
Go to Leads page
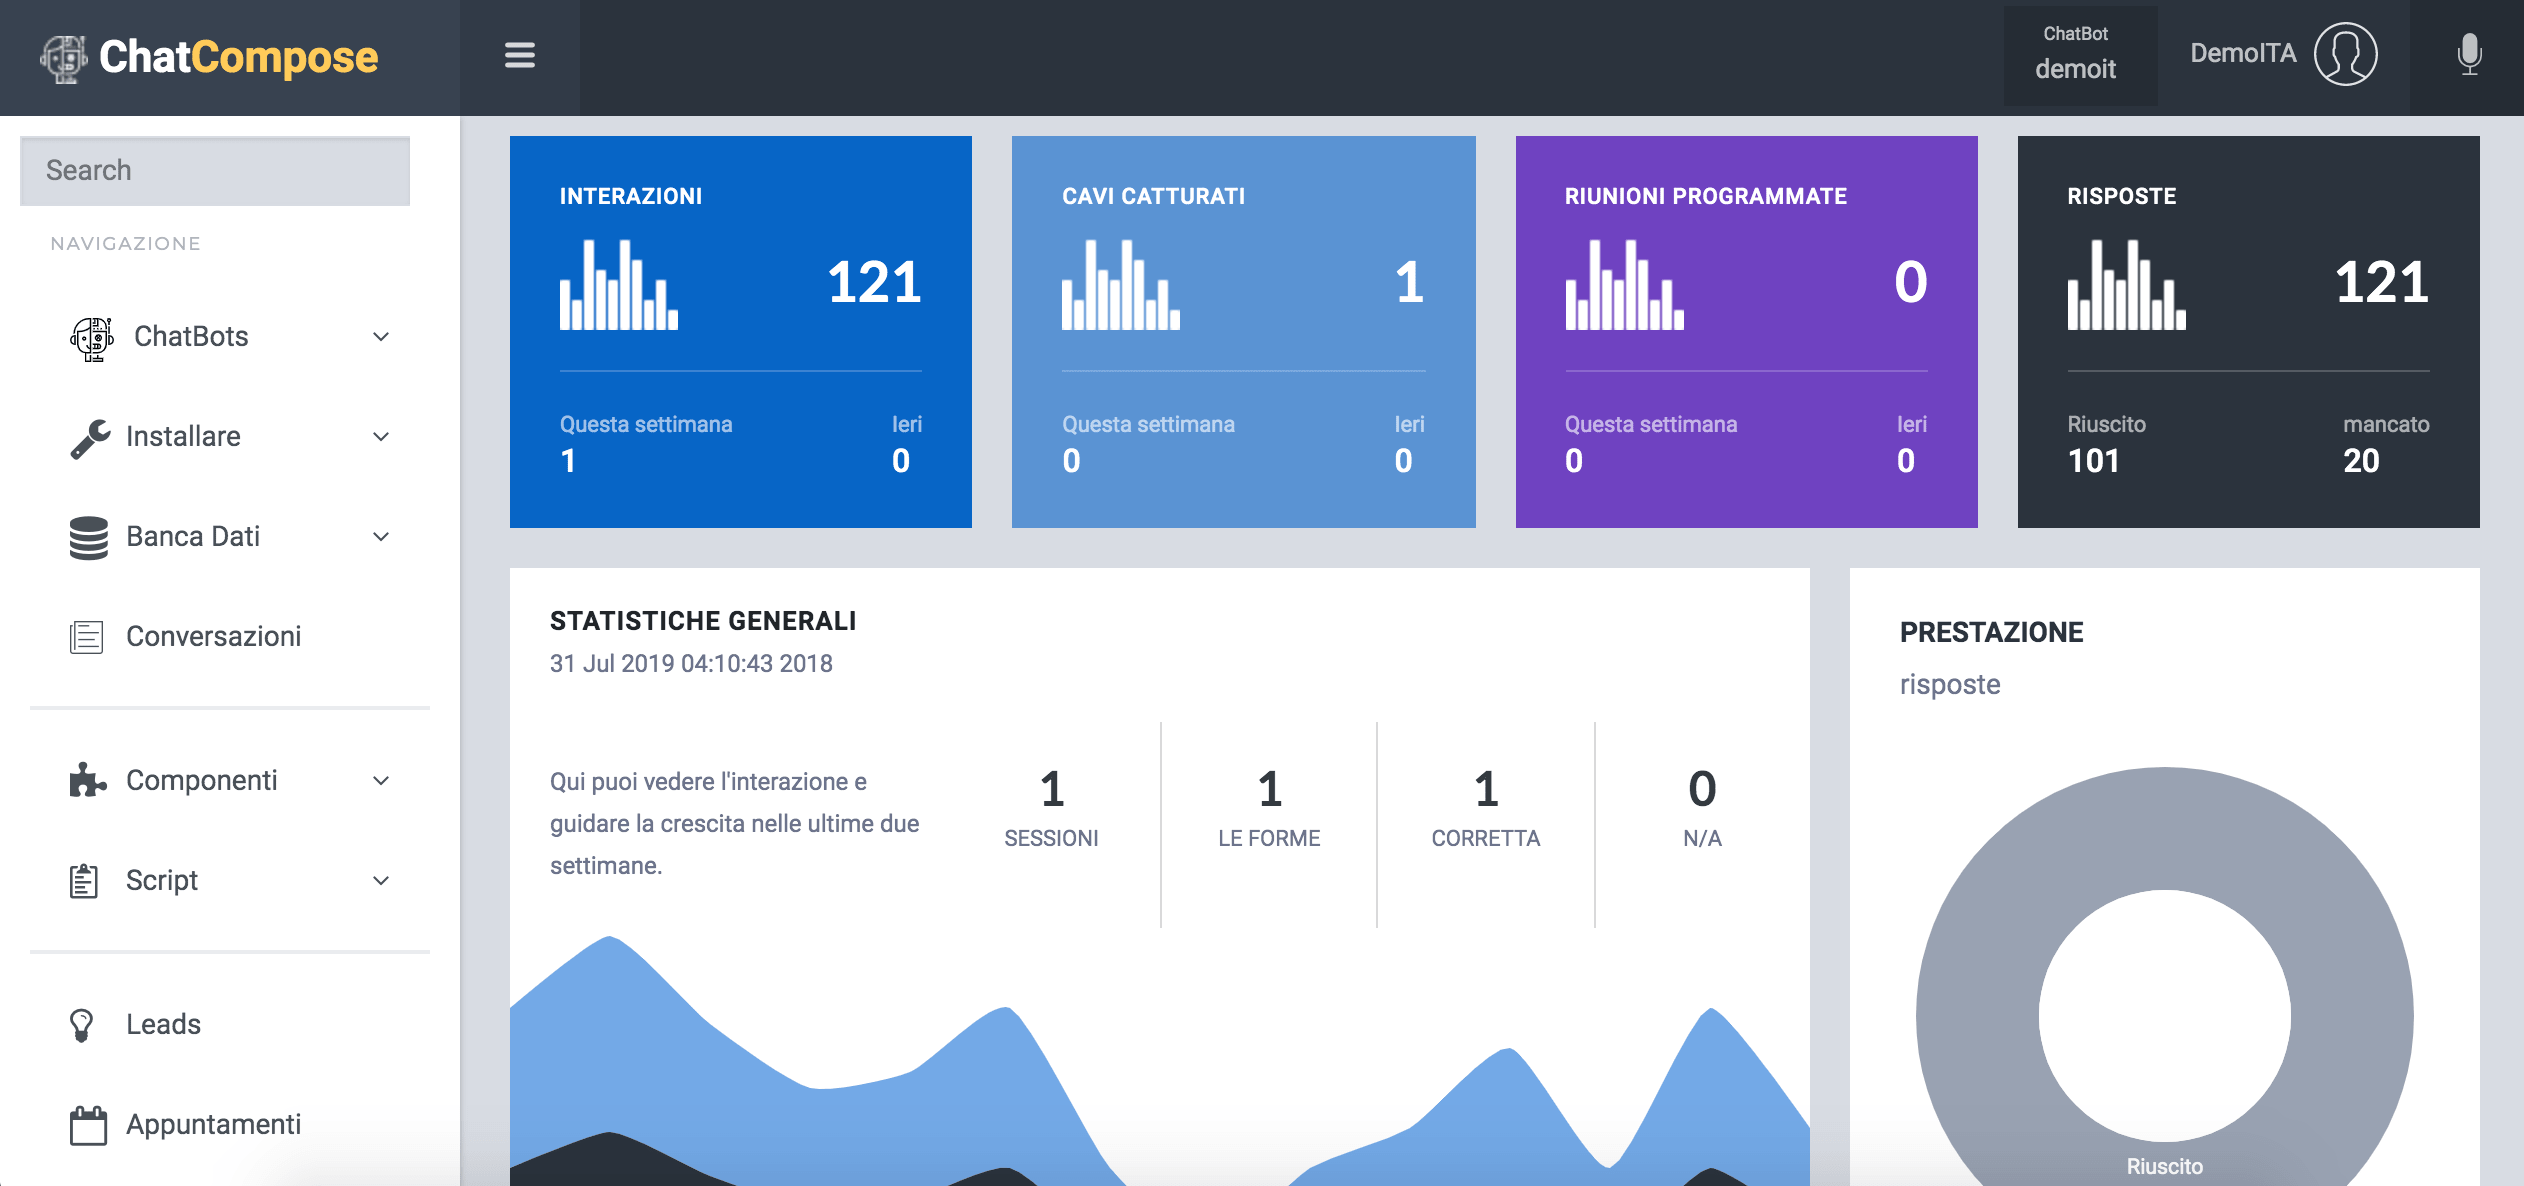pos(230,1025)
